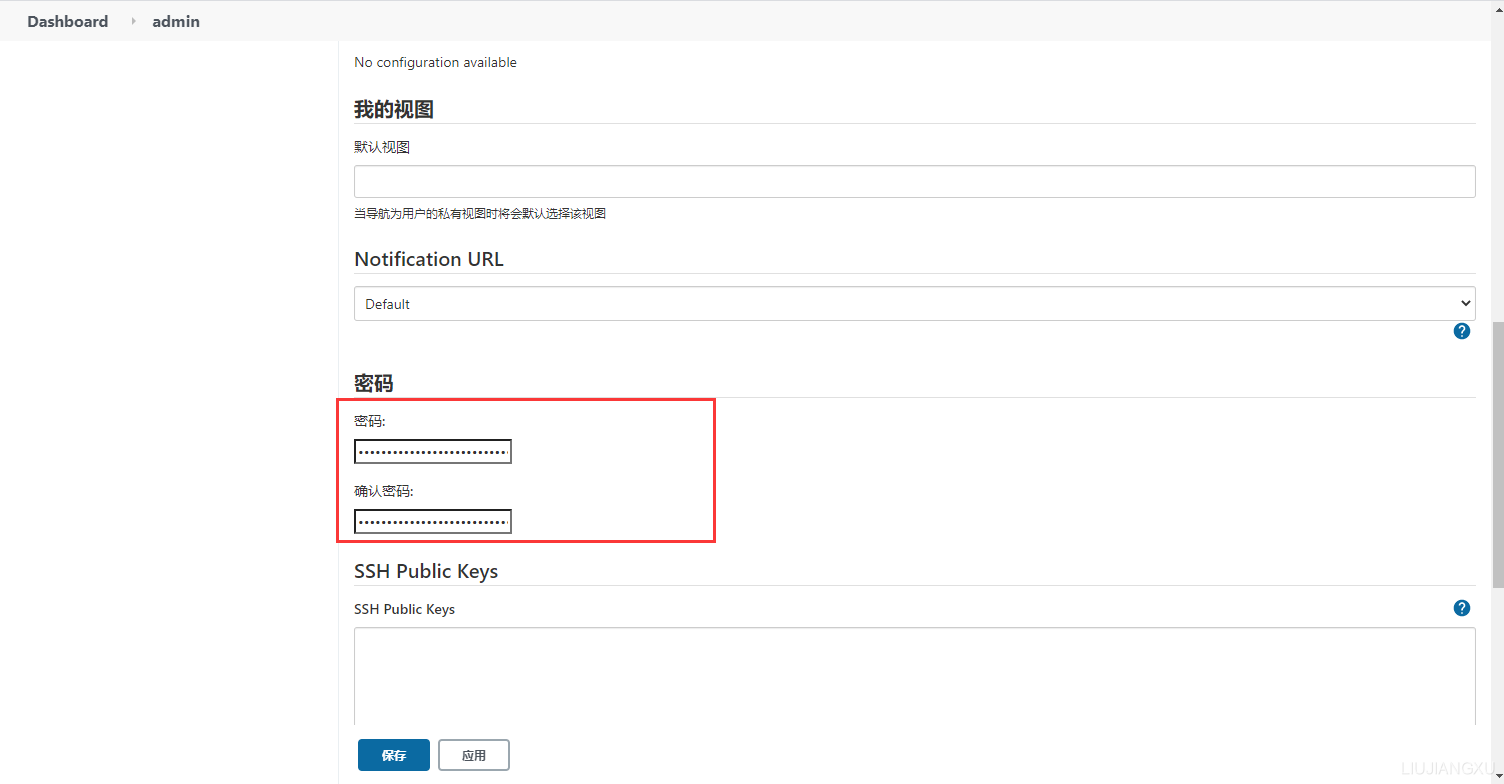Select the admin breadcrumb item
Image resolution: width=1504 pixels, height=784 pixels.
click(x=175, y=21)
